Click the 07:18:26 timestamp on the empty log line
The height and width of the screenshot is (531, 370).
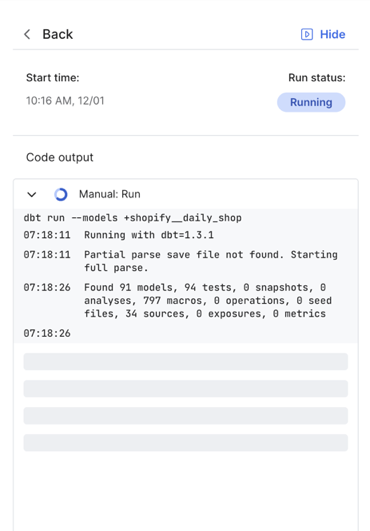(x=47, y=333)
